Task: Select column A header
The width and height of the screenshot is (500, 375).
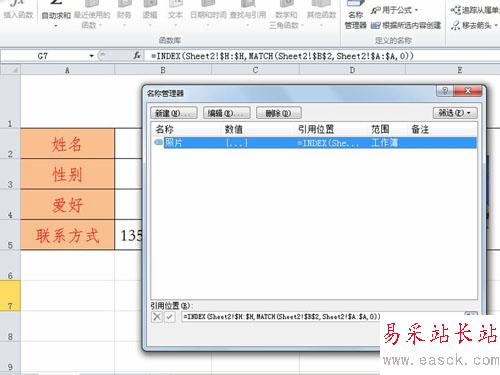Action: 67,70
